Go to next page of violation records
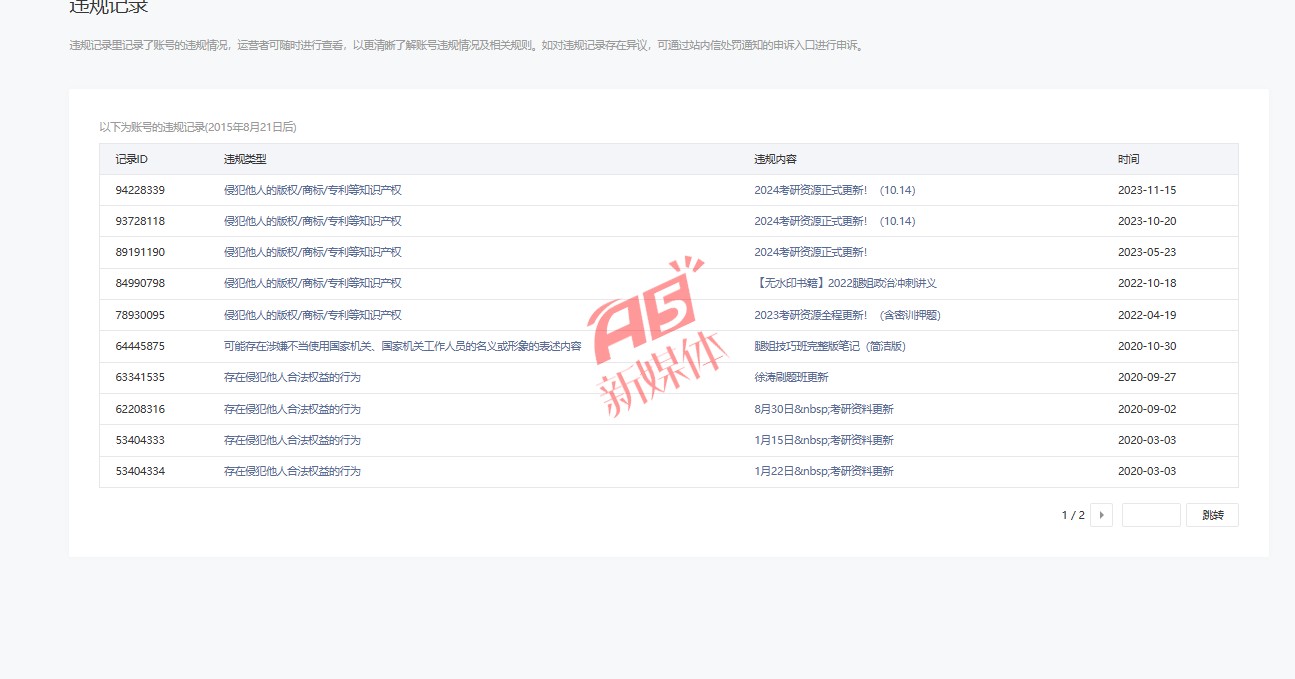Screen dimensions: 1295x679 pyautogui.click(x=1101, y=515)
